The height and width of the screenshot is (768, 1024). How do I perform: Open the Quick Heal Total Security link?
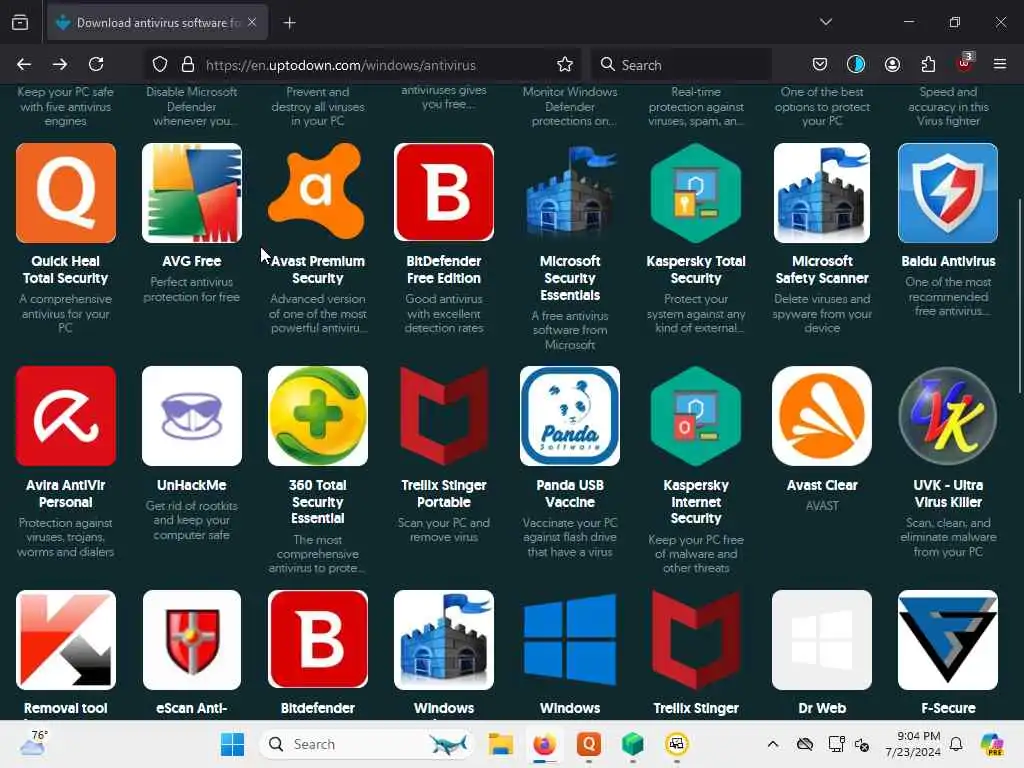point(65,270)
